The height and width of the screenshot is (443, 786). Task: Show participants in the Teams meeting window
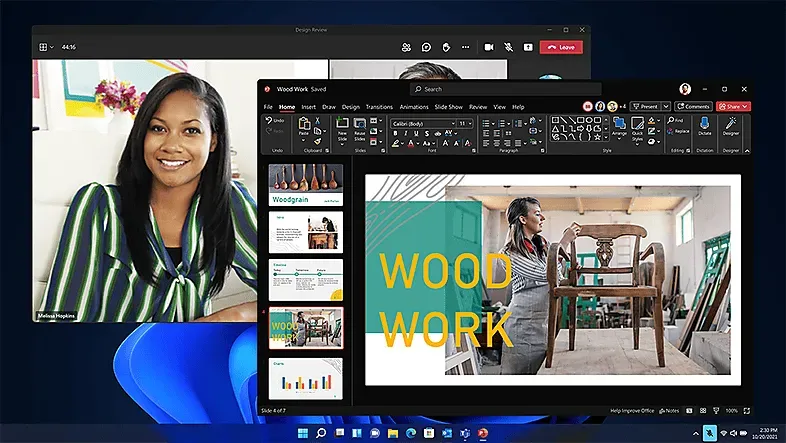(406, 47)
